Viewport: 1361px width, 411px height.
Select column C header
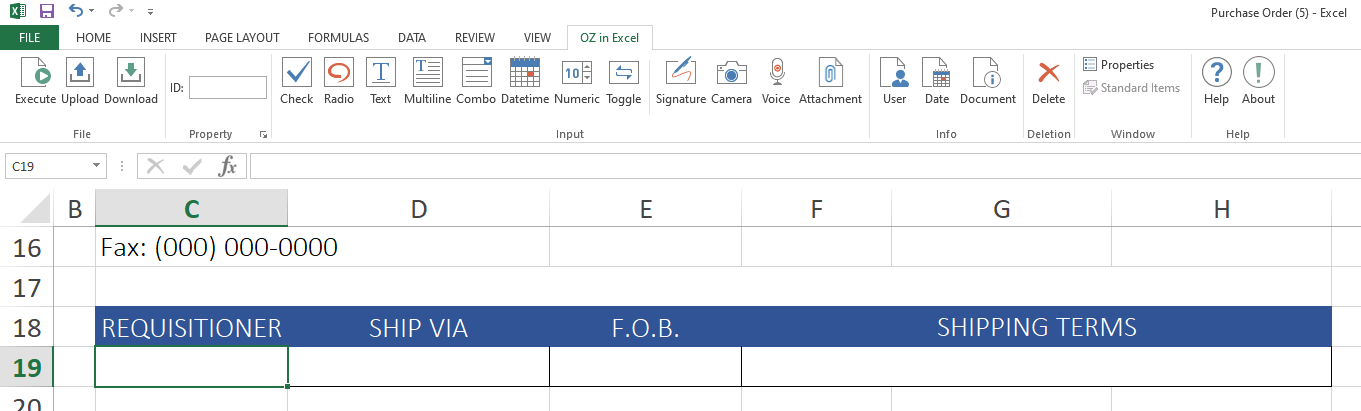coord(191,209)
